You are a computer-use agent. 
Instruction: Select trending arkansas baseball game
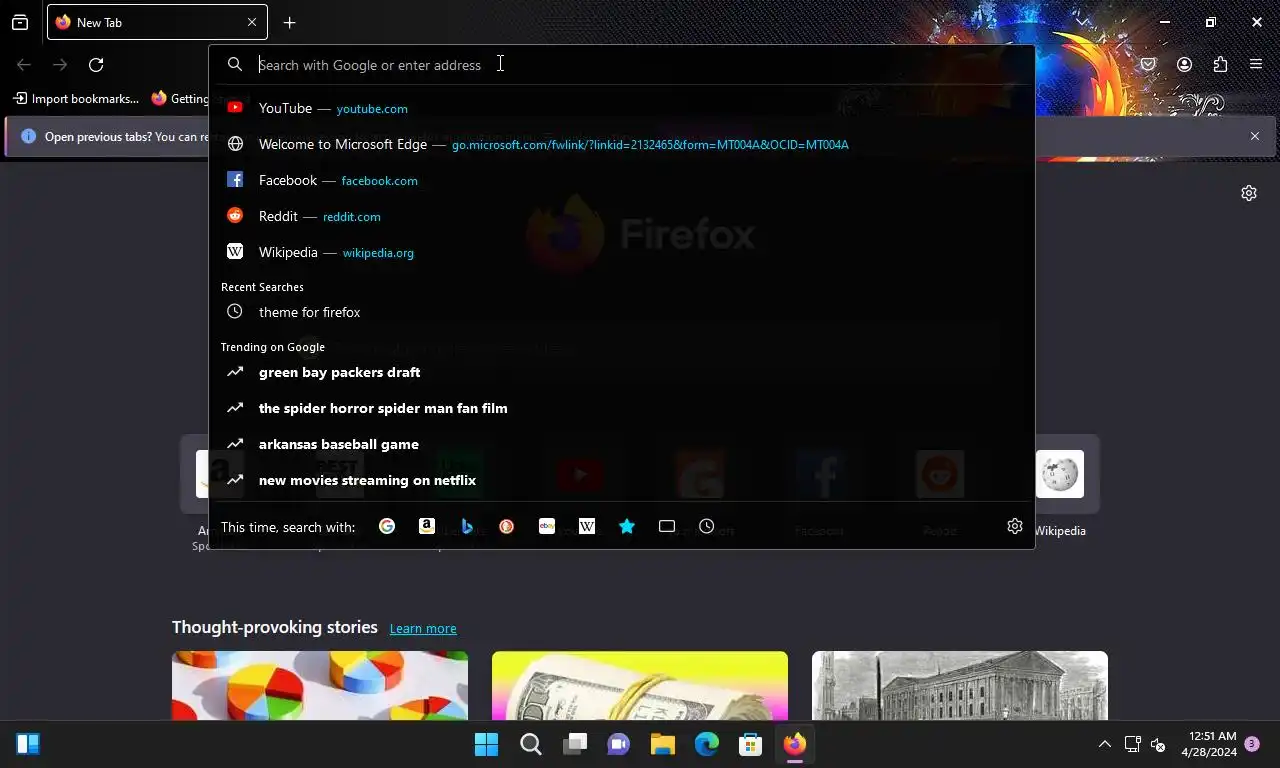(622, 444)
